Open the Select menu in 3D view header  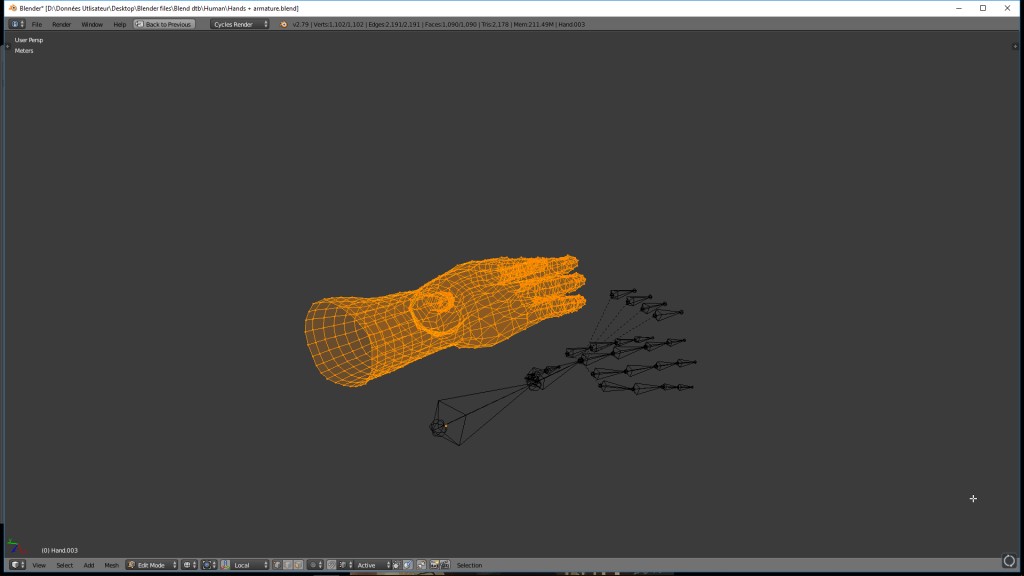coord(64,565)
